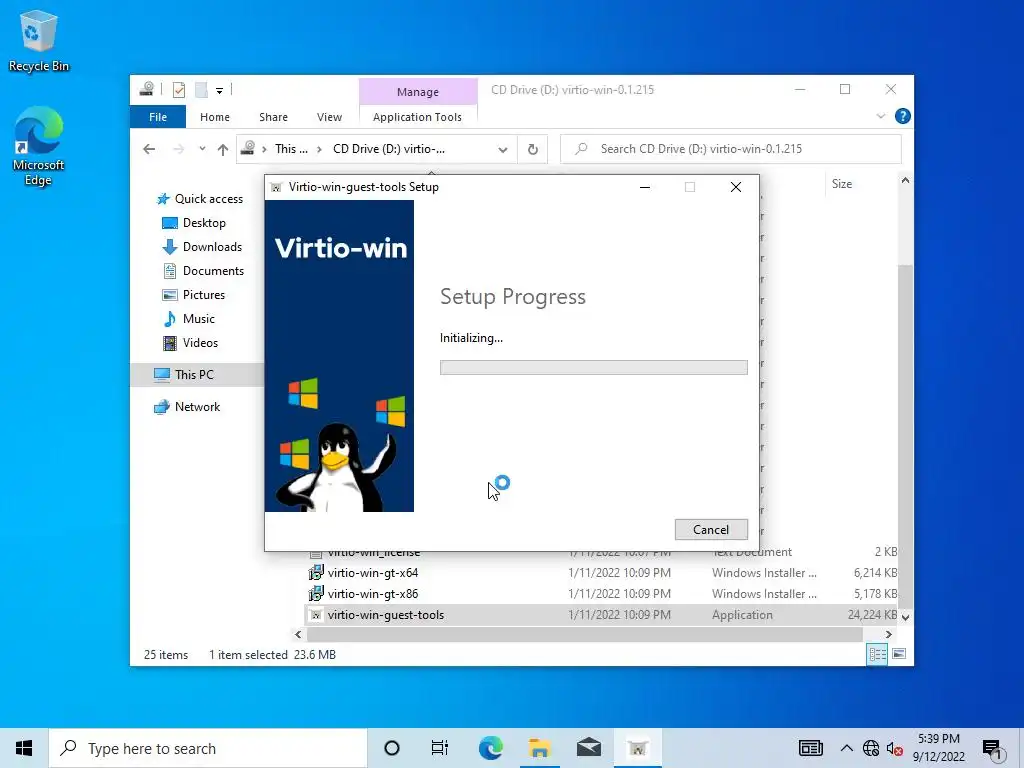1024x768 pixels.
Task: Open News and interests taskbar icon
Action: click(810, 748)
